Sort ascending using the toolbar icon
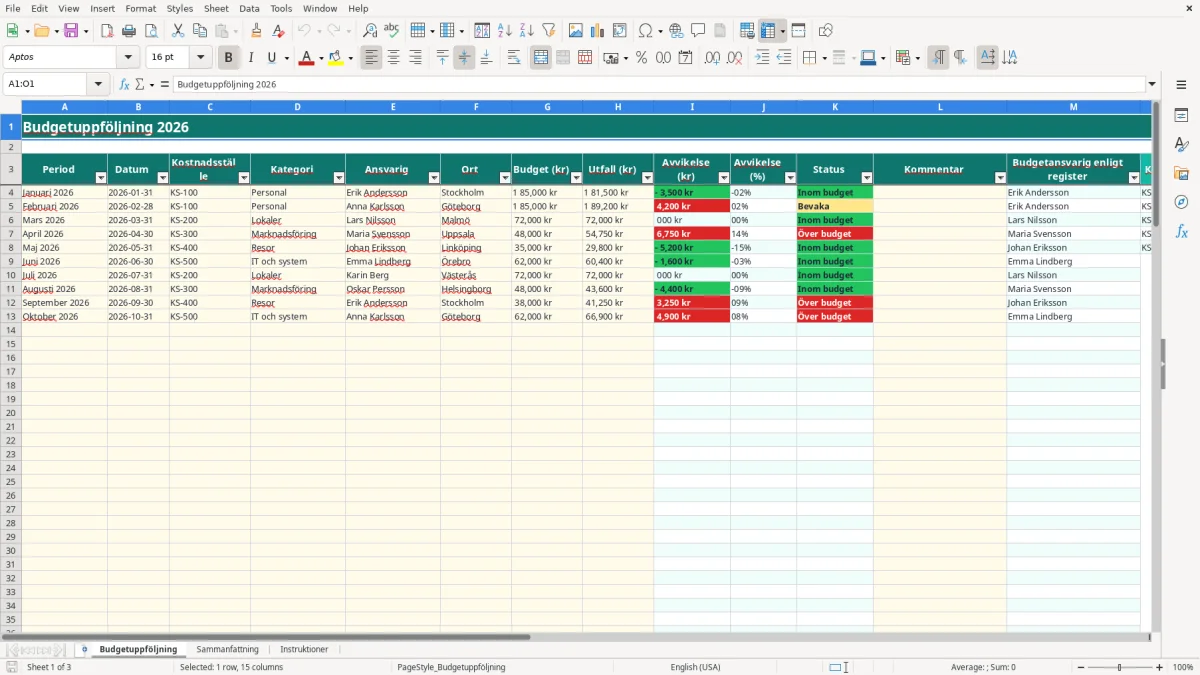Image resolution: width=1200 pixels, height=675 pixels. tap(505, 31)
